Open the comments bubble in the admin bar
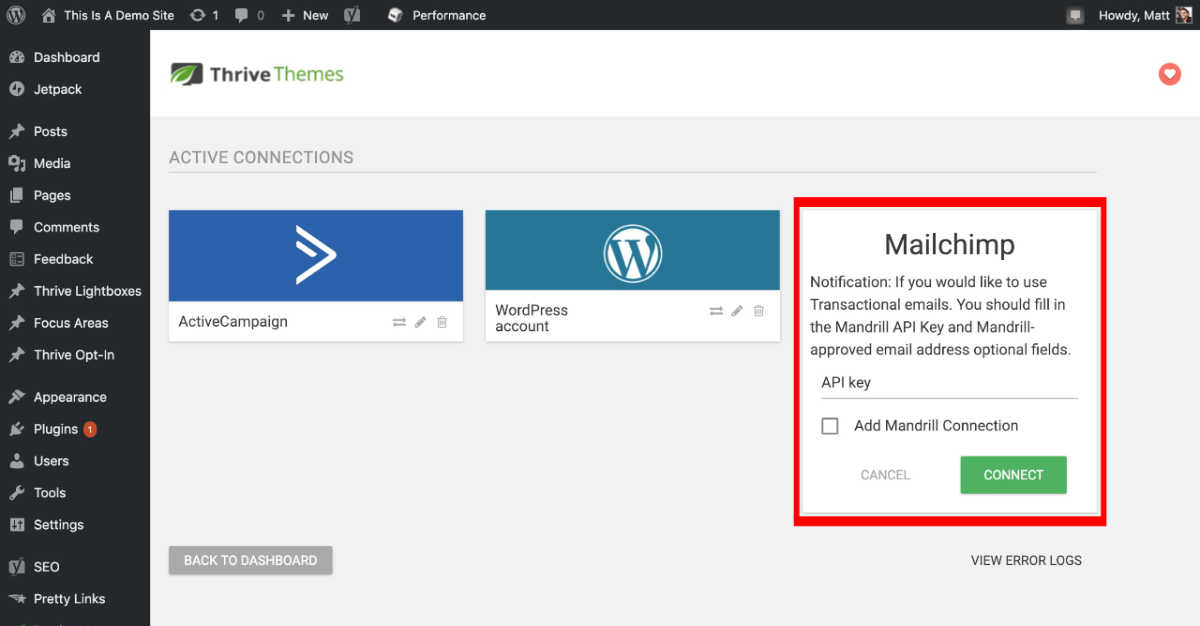 pos(242,15)
